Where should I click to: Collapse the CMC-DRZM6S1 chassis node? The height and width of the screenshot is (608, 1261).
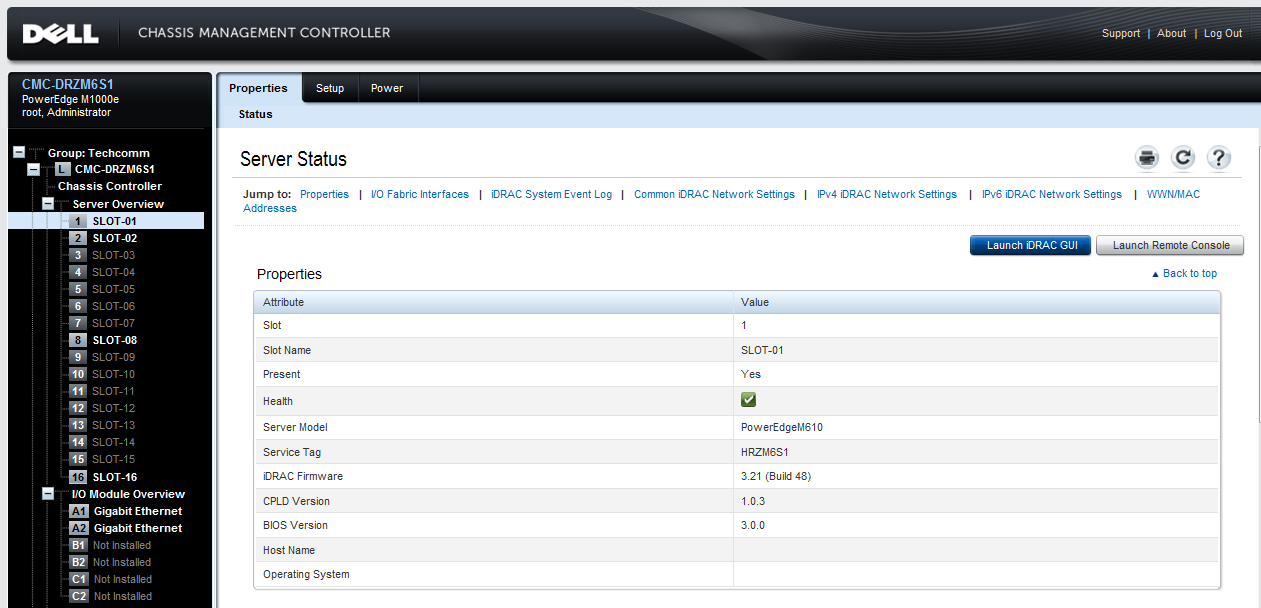point(33,169)
